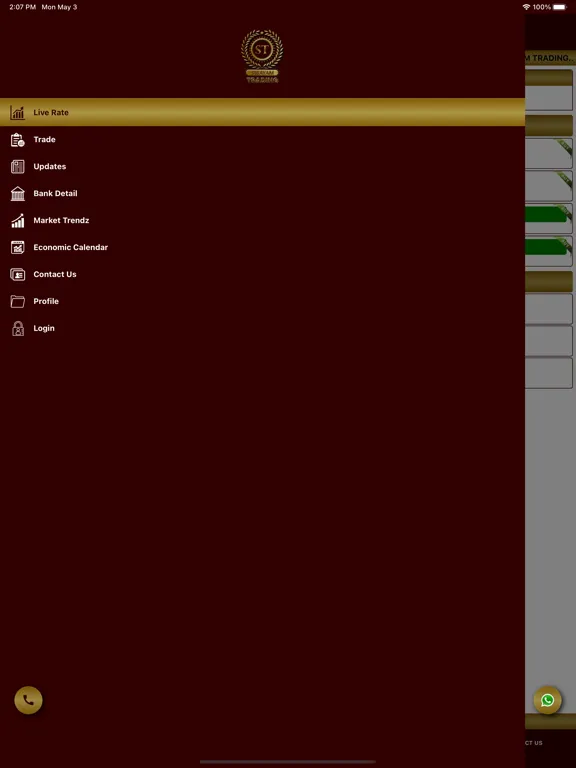Go to Market Trendz

pyautogui.click(x=263, y=220)
